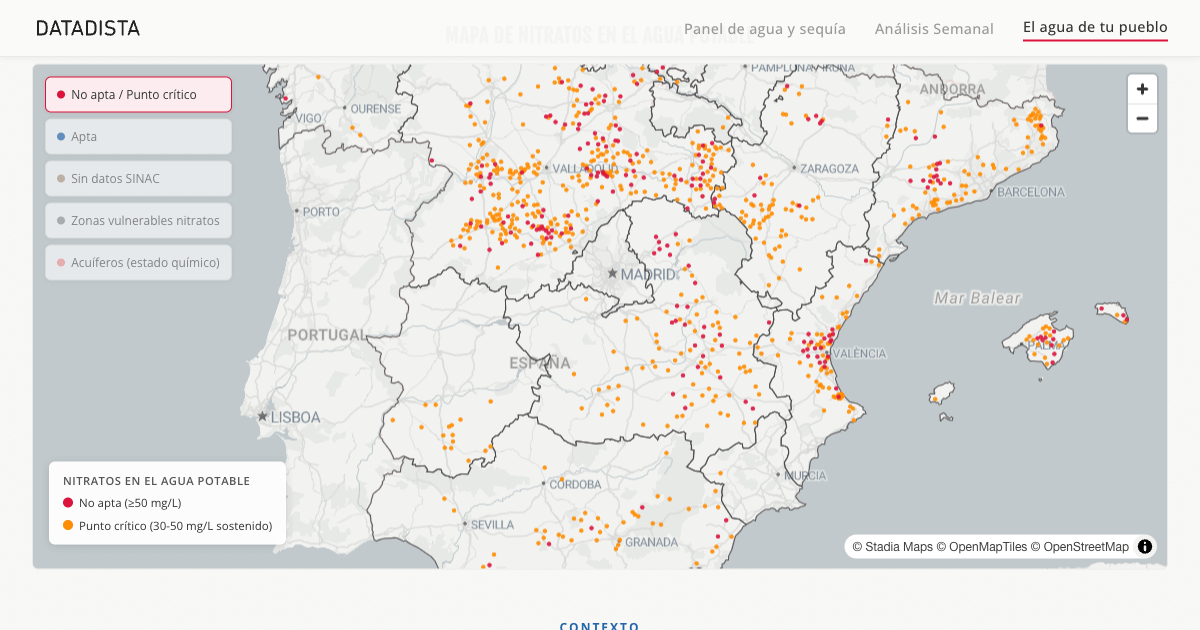Enable Zonas vulnerables nitratos layer

point(138,220)
